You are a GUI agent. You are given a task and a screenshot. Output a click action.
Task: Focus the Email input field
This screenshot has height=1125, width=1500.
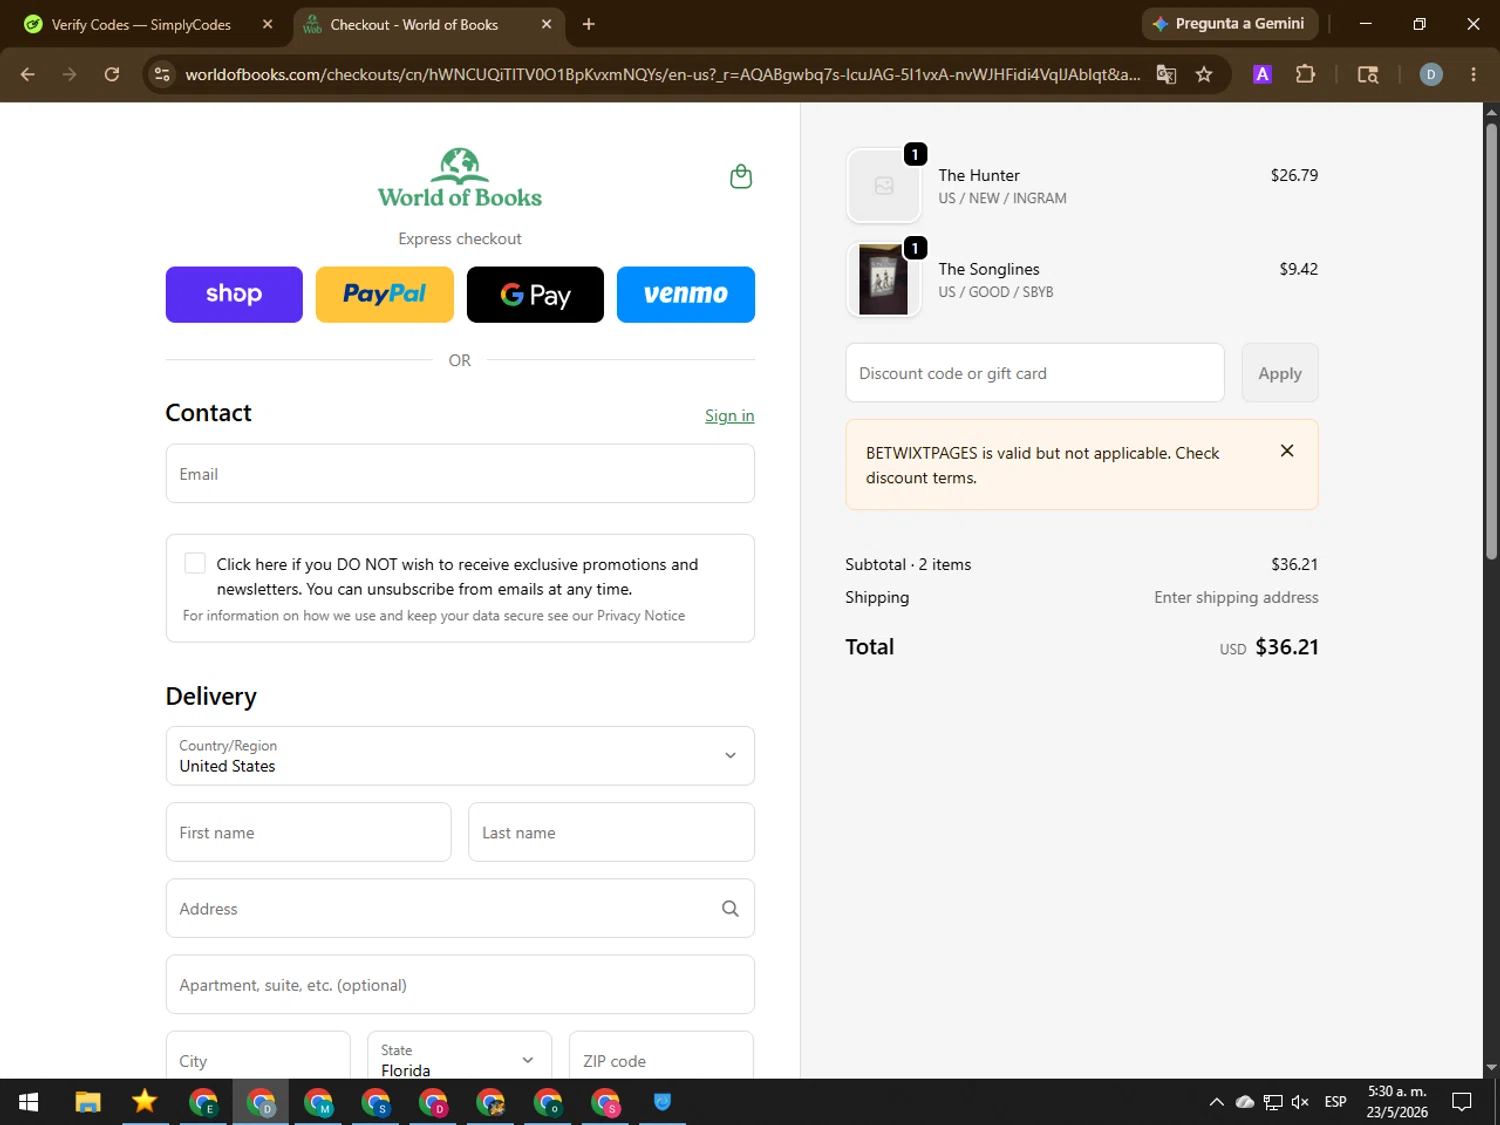[460, 474]
